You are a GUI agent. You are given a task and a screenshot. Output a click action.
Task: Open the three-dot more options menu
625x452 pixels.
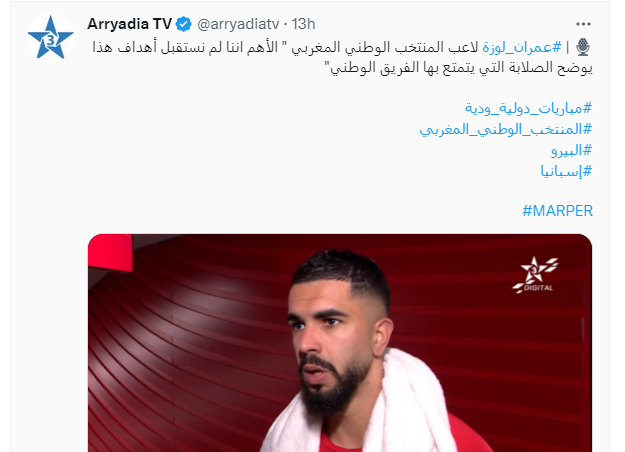click(583, 24)
